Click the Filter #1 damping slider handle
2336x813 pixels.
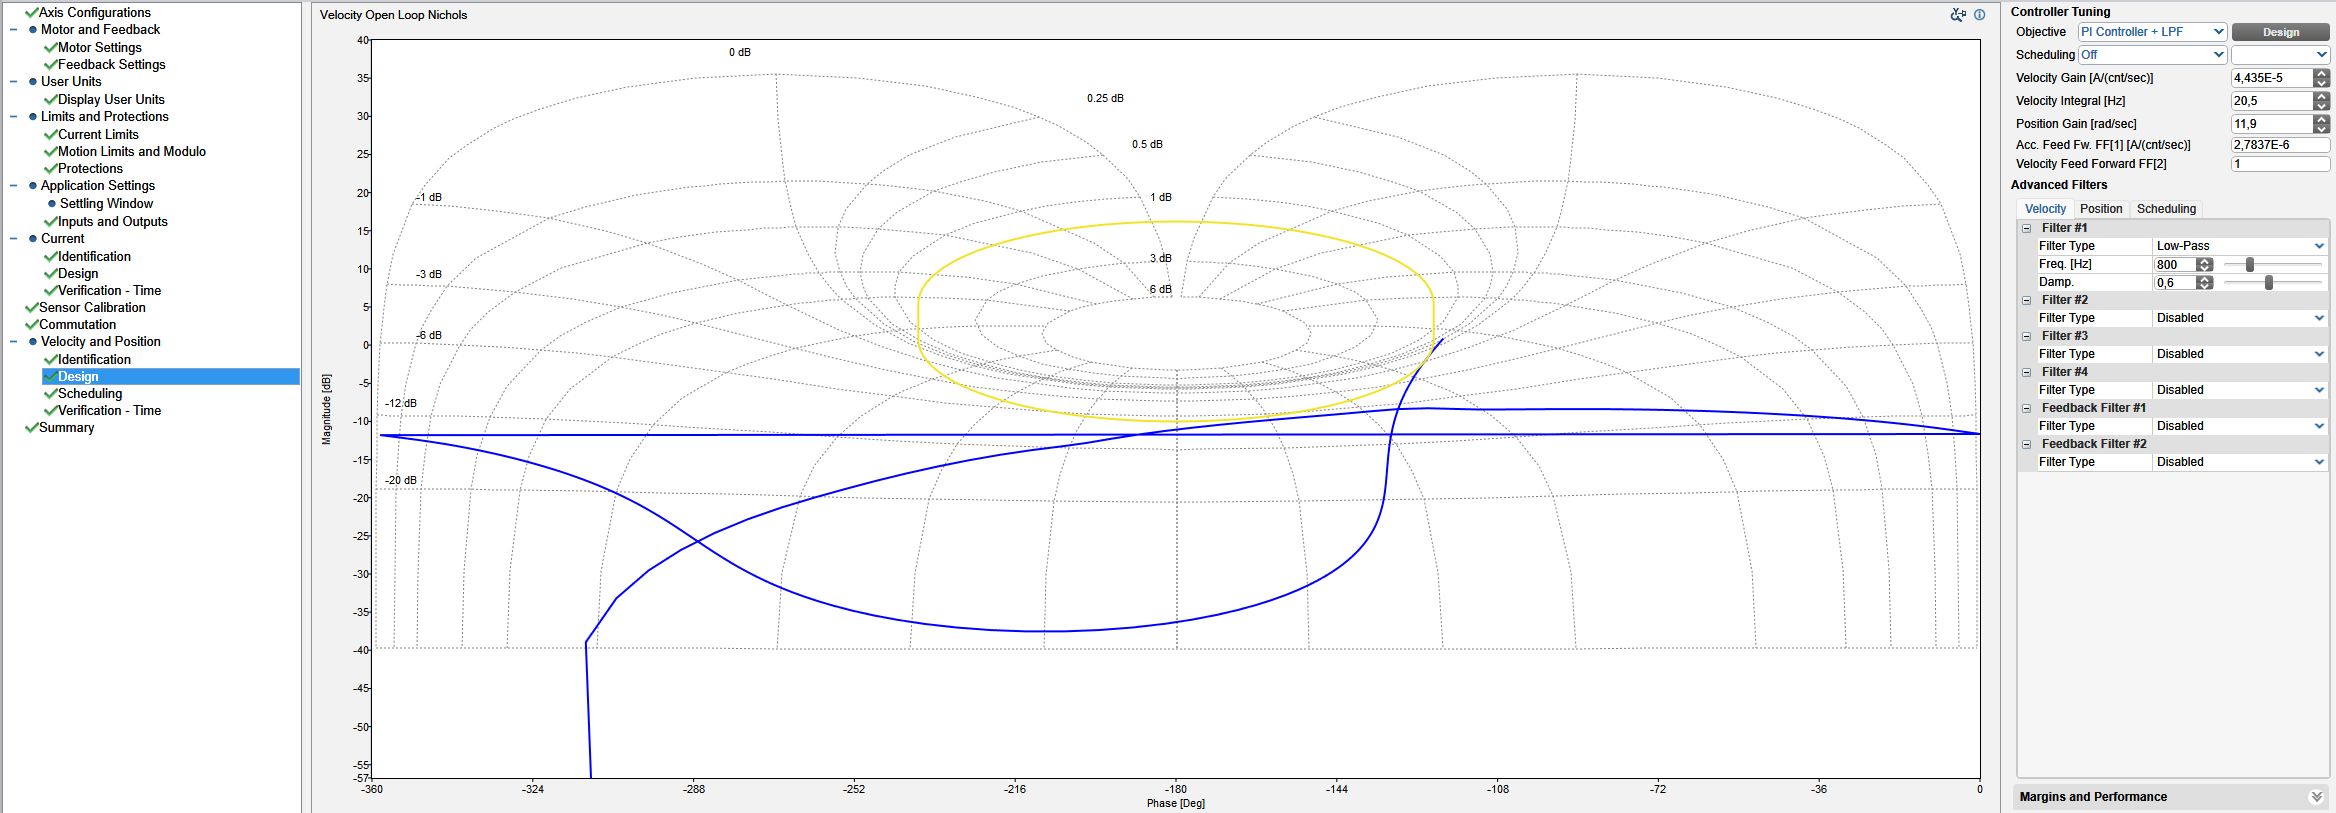point(2269,283)
